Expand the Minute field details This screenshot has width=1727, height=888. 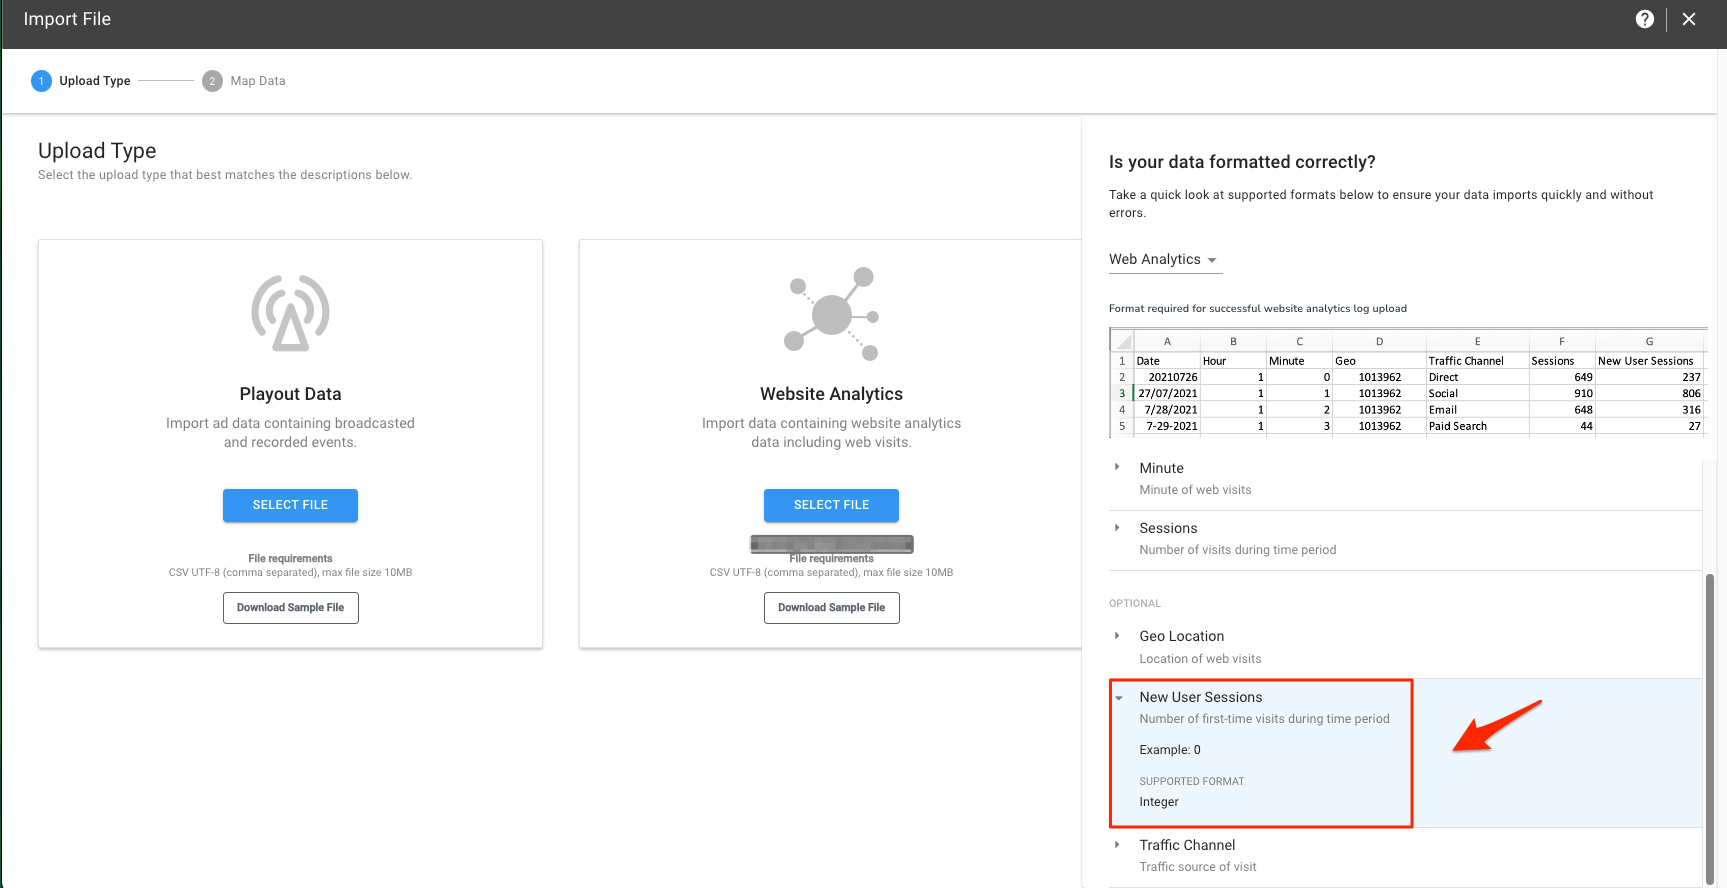[x=1118, y=468]
